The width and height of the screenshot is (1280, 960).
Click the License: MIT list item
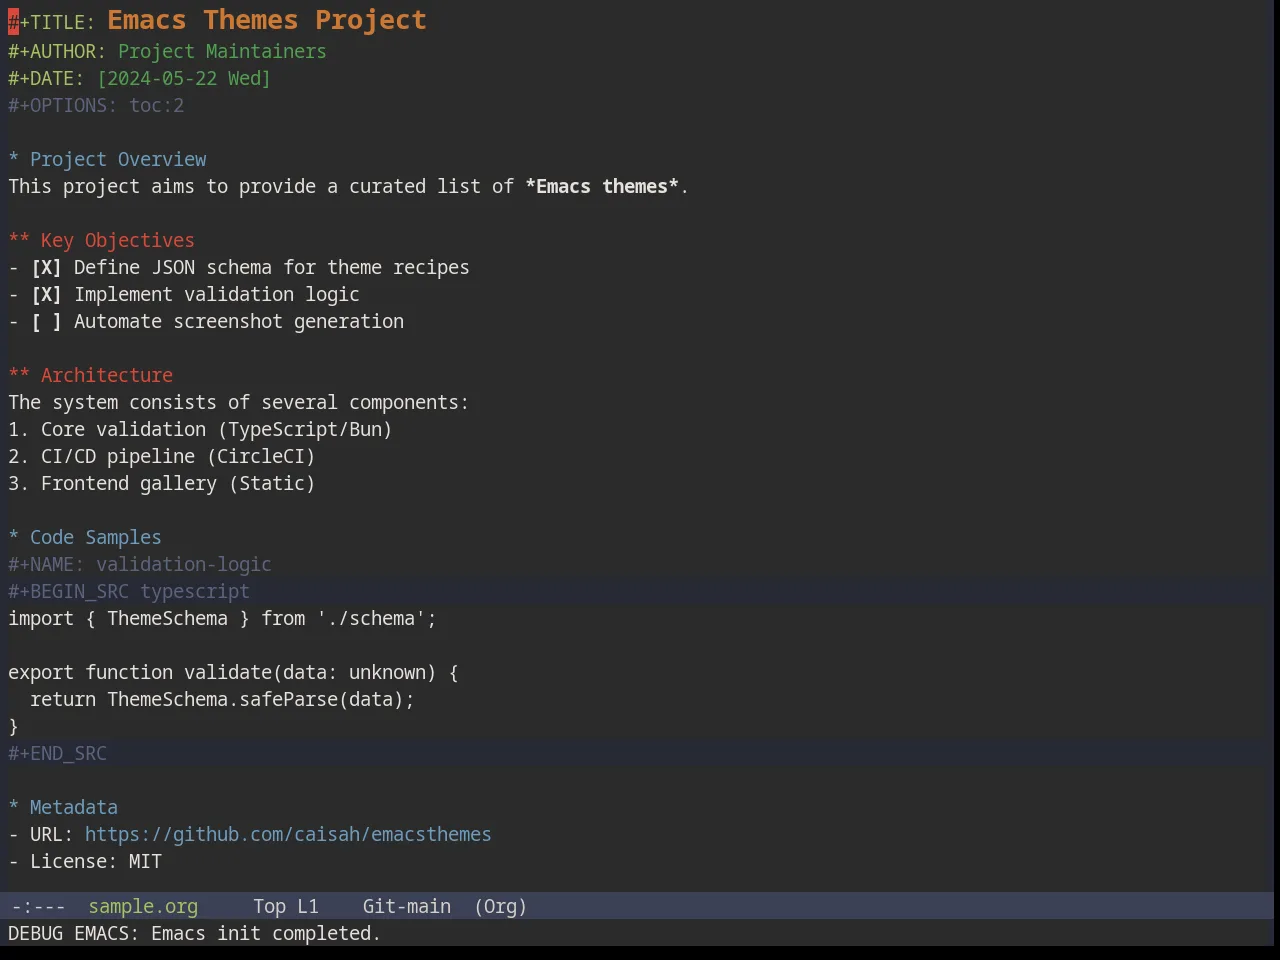[x=85, y=862]
